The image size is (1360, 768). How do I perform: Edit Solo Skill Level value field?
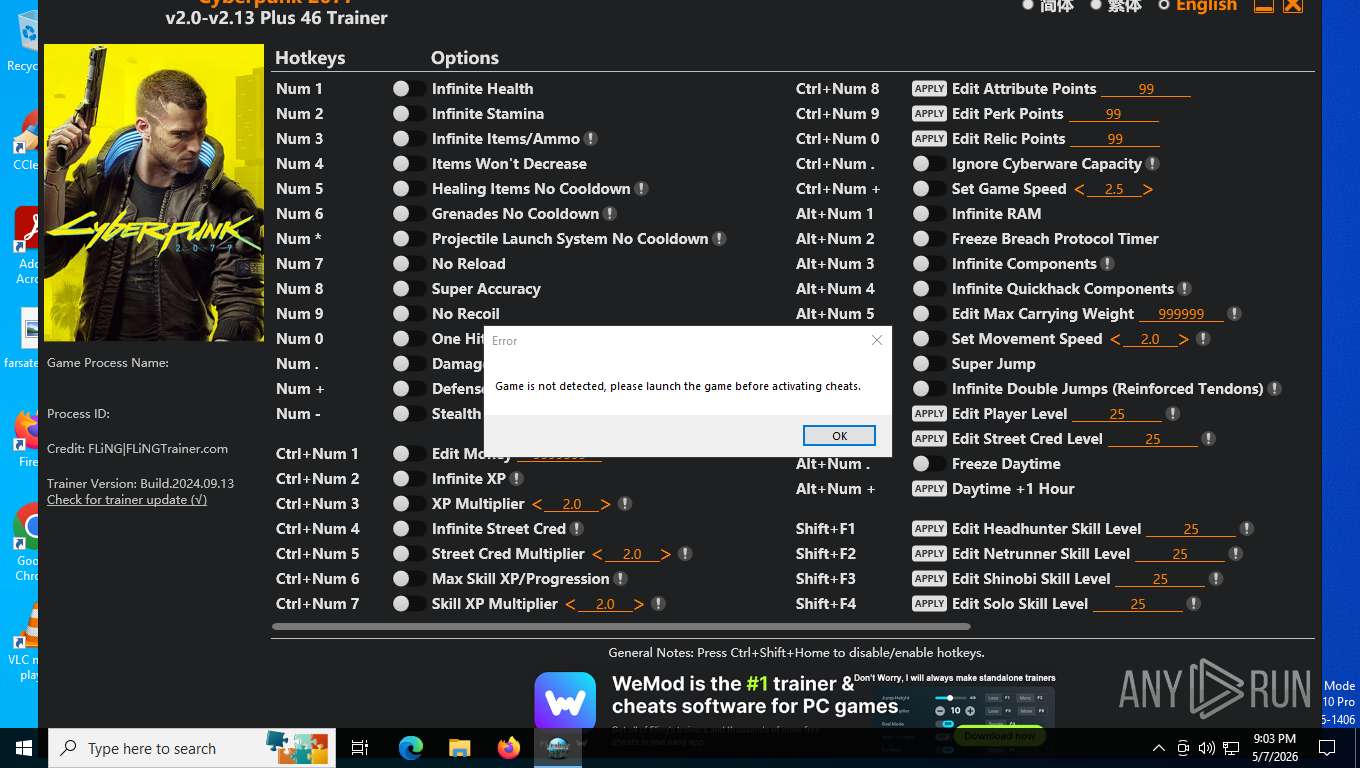1138,604
